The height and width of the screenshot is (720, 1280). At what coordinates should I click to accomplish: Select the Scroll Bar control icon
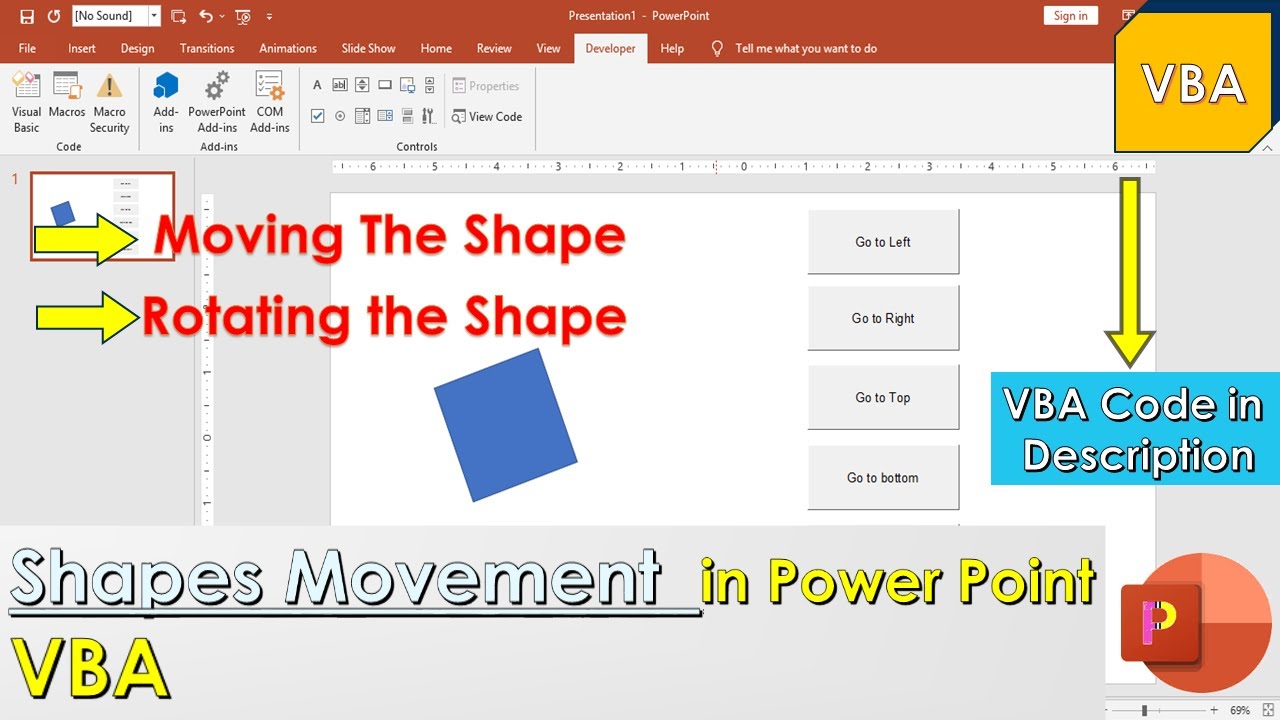point(430,85)
